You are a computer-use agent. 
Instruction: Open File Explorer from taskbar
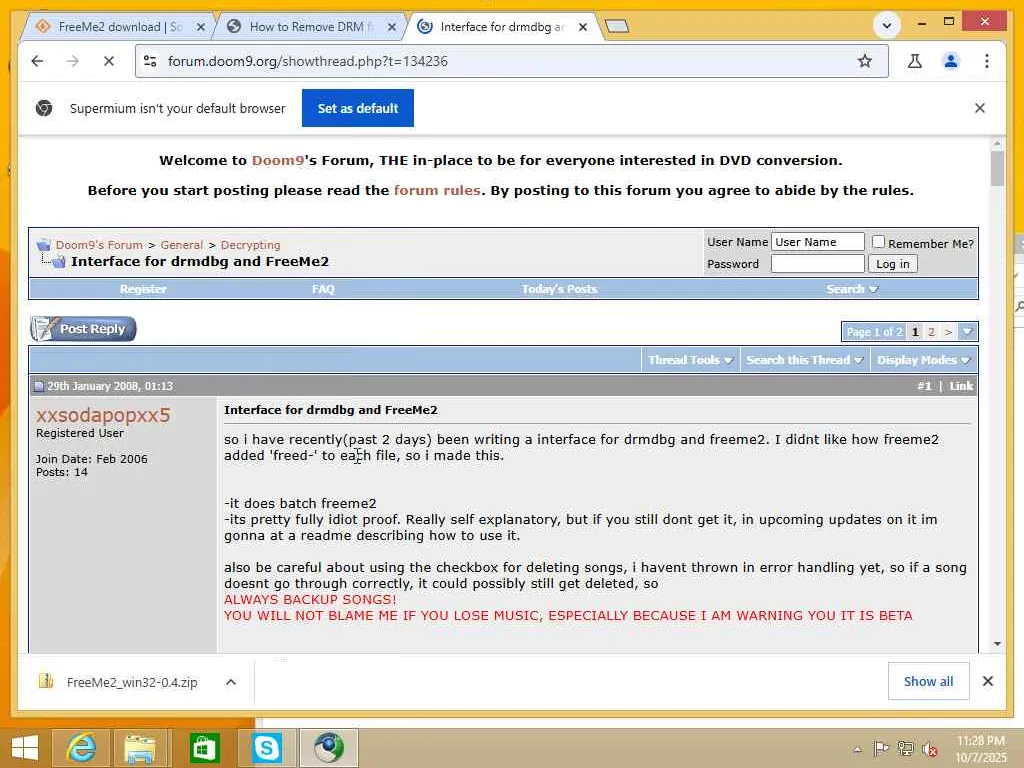pos(140,748)
